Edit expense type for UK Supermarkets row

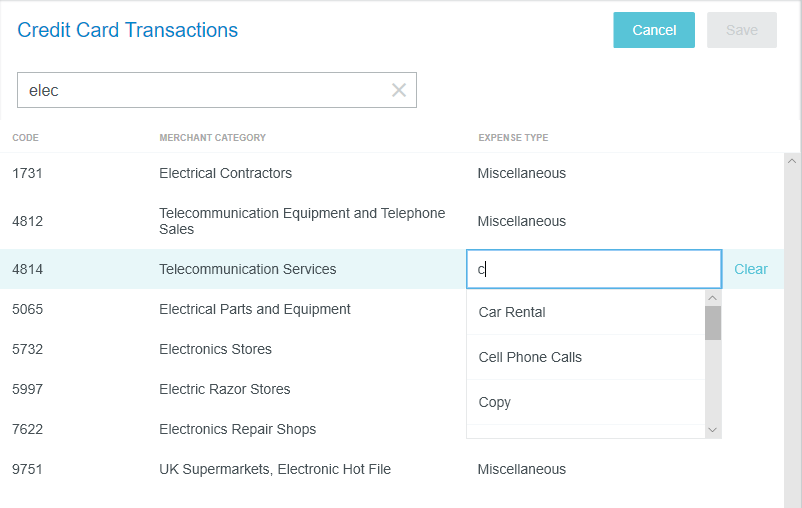[x=521, y=469]
